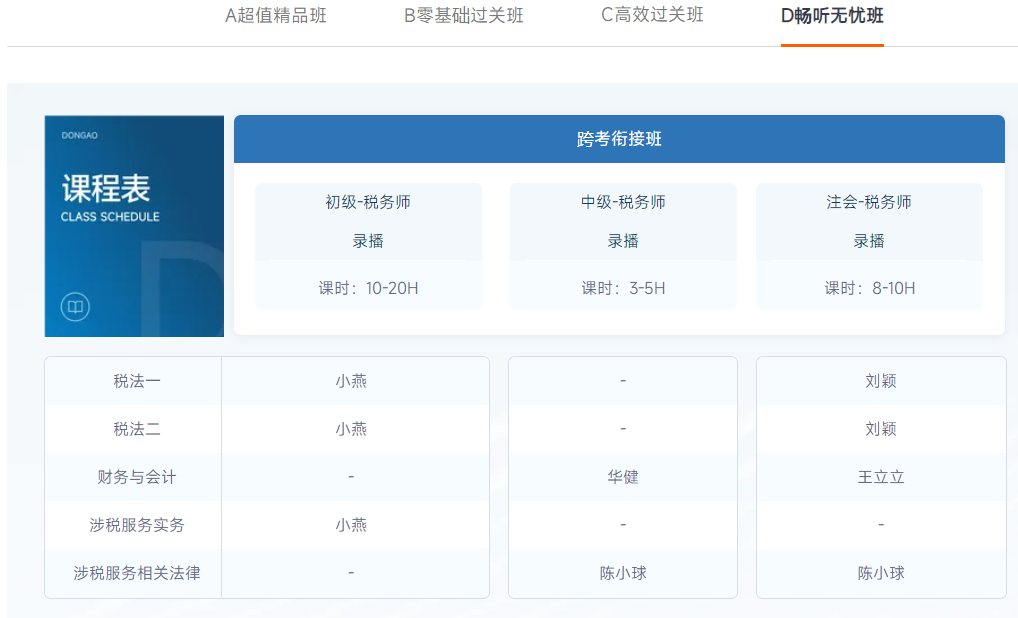The height and width of the screenshot is (618, 1018).
Task: Click the 涉税服务相关法律 subject label
Action: point(137,573)
